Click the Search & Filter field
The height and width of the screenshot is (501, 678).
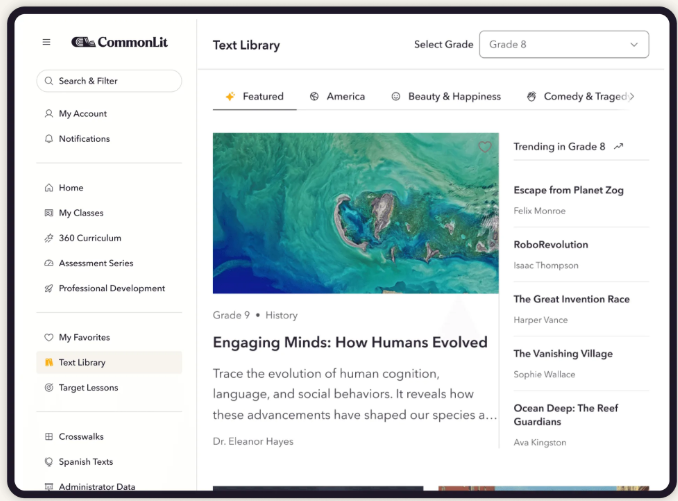109,81
